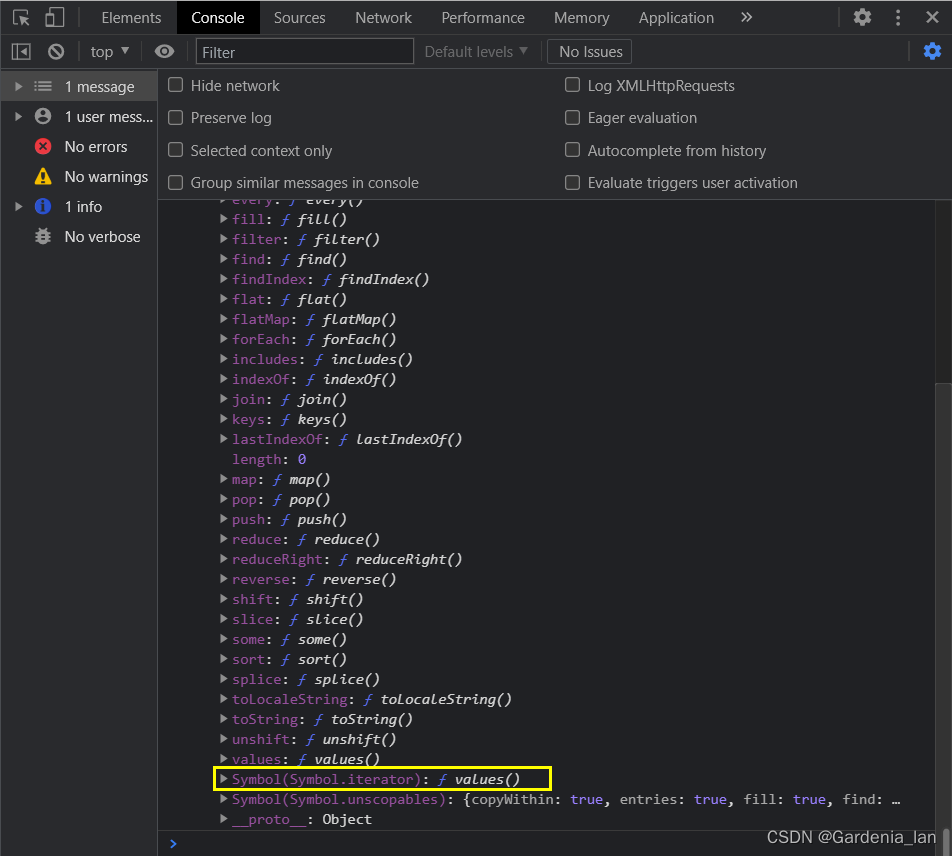Image resolution: width=952 pixels, height=856 pixels.
Task: Toggle the device toolbar icon
Action: pyautogui.click(x=54, y=17)
